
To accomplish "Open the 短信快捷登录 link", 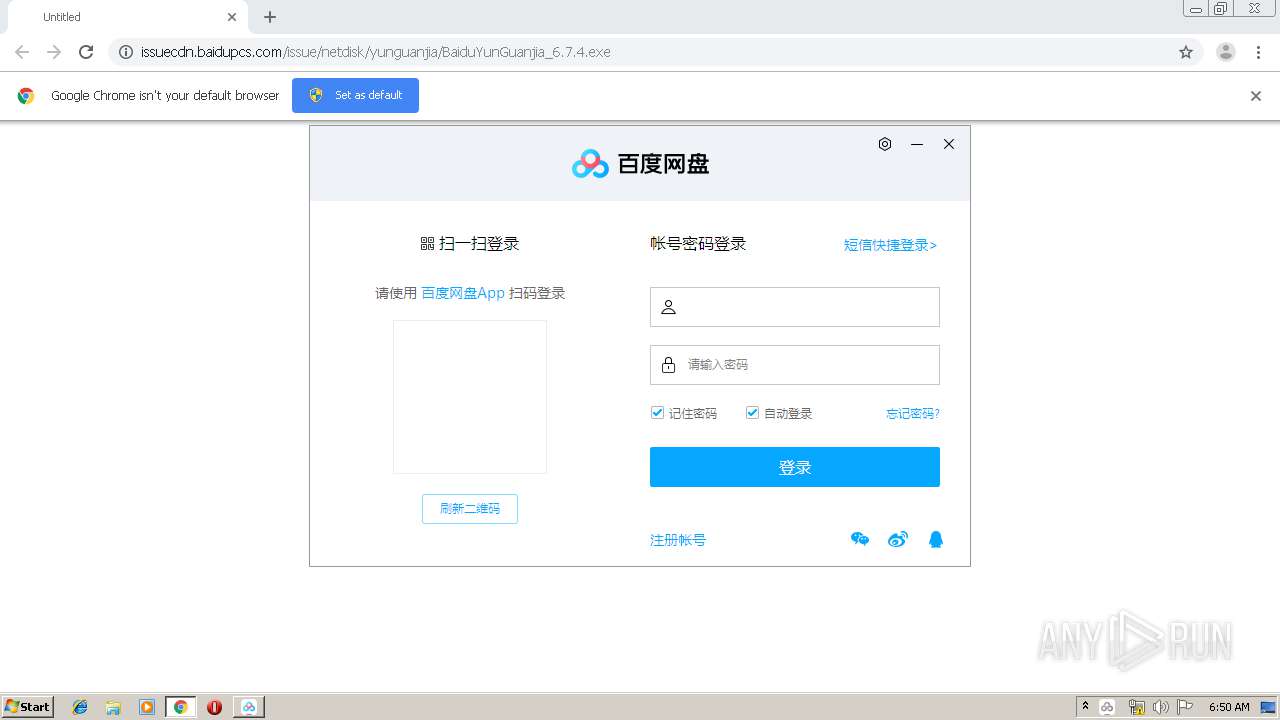I will pos(890,245).
